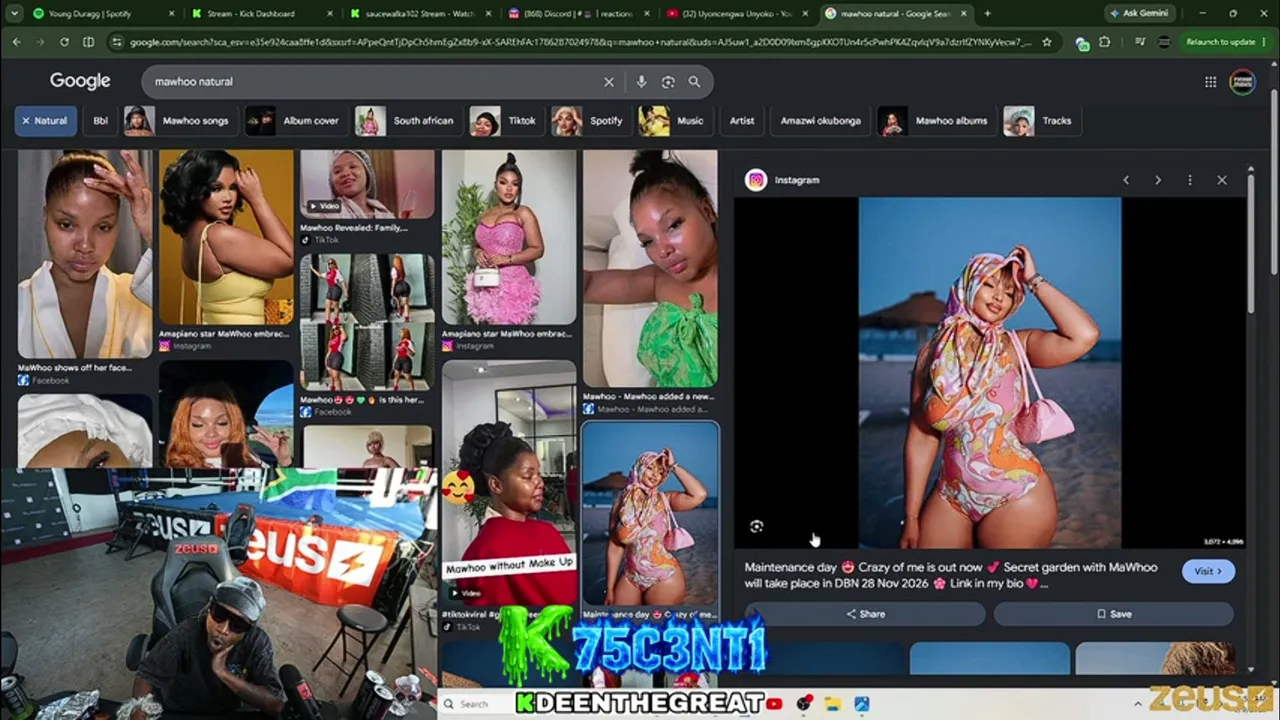Viewport: 1280px width, 720px height.
Task: Open Google Lens image search
Action: click(x=668, y=82)
